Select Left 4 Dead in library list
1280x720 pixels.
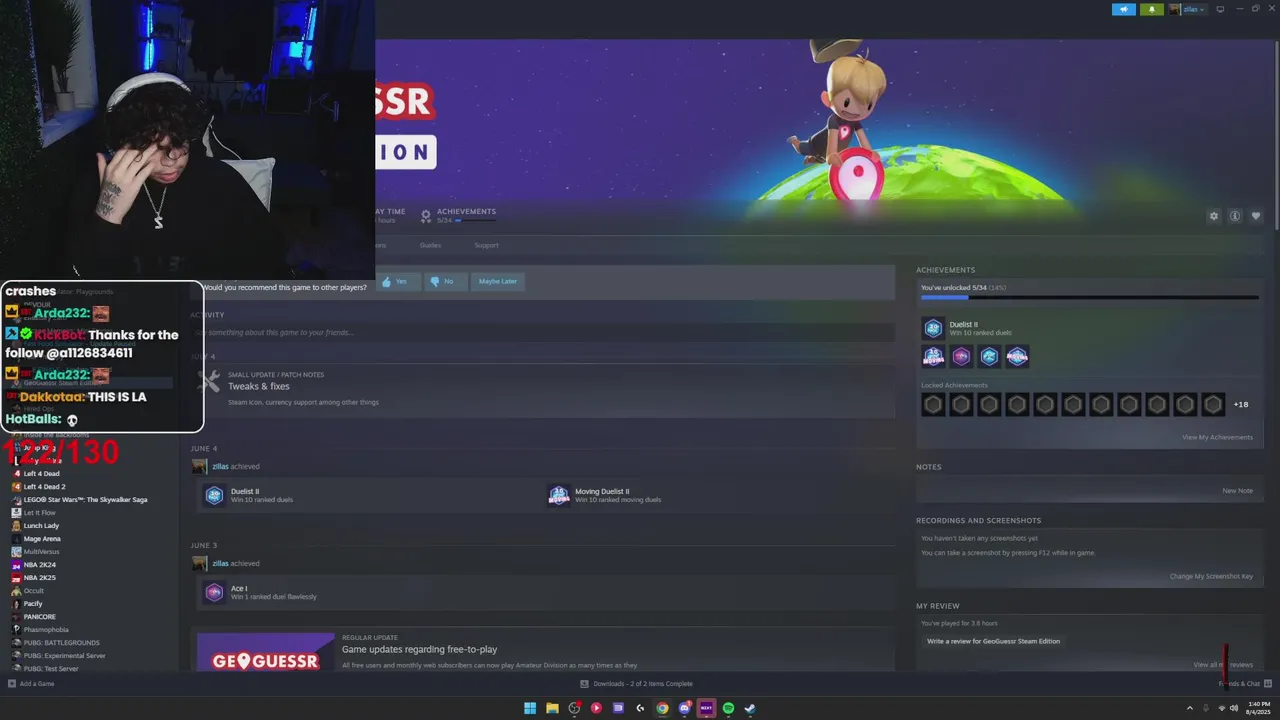tap(42, 474)
